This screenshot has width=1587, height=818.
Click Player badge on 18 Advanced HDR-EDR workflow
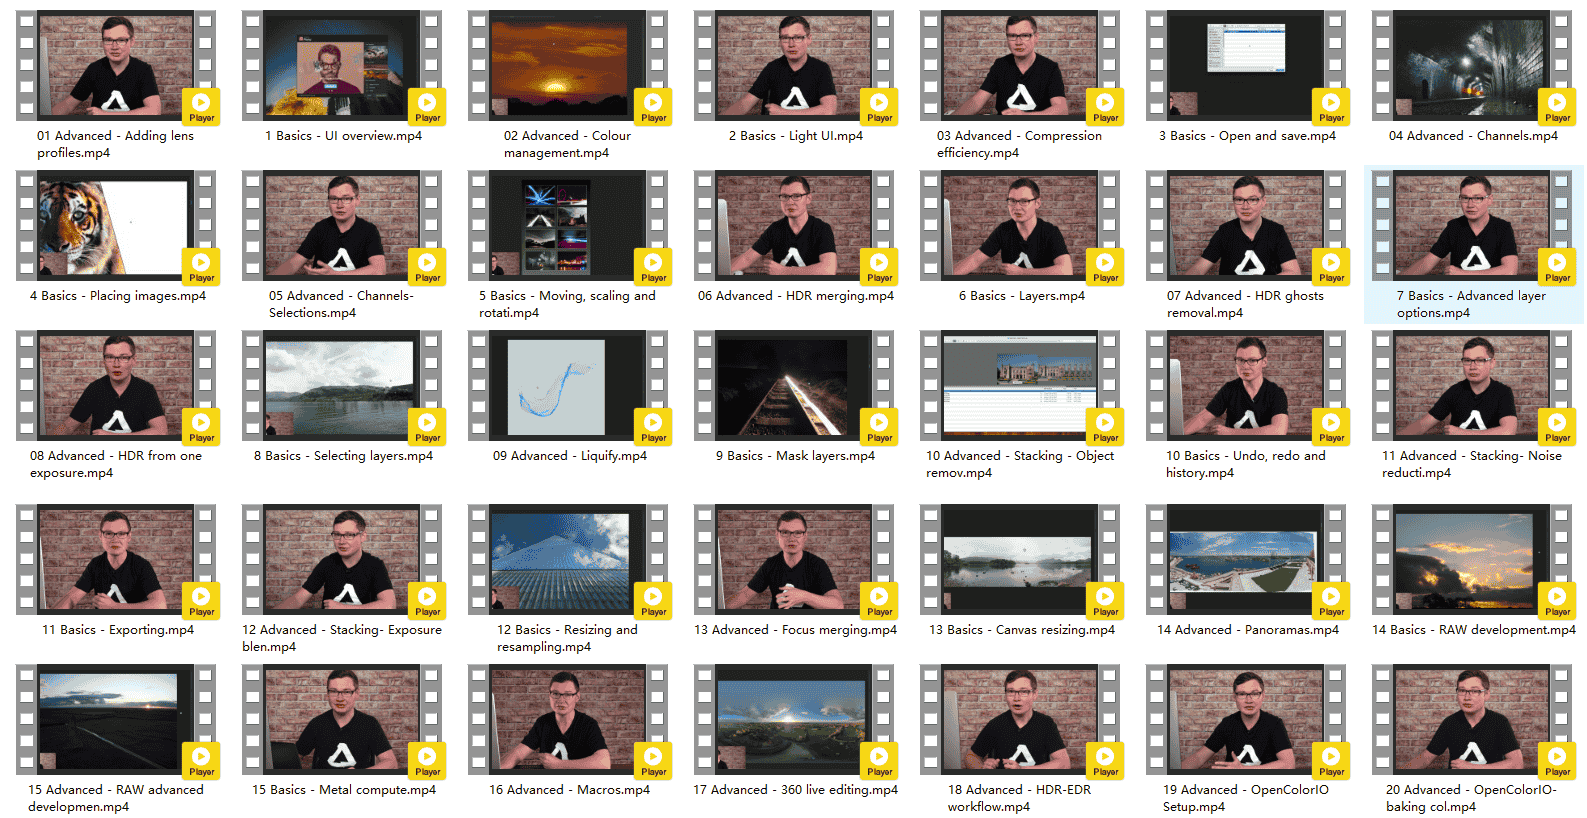[x=1105, y=760]
